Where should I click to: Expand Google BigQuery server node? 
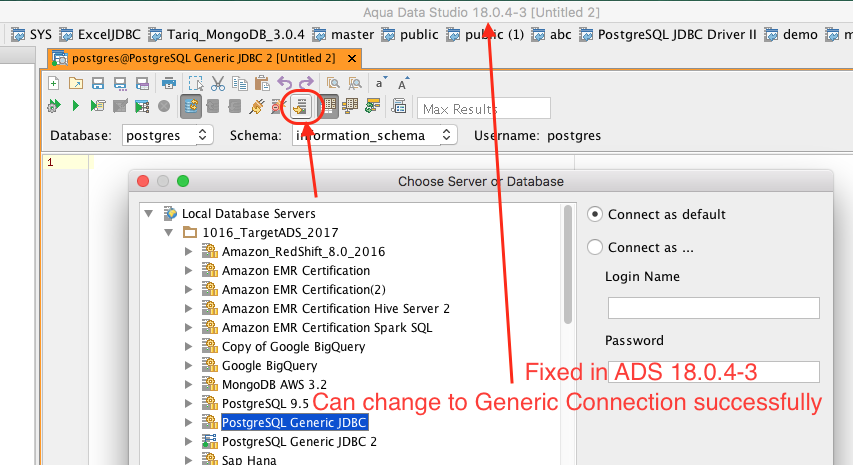coord(188,366)
